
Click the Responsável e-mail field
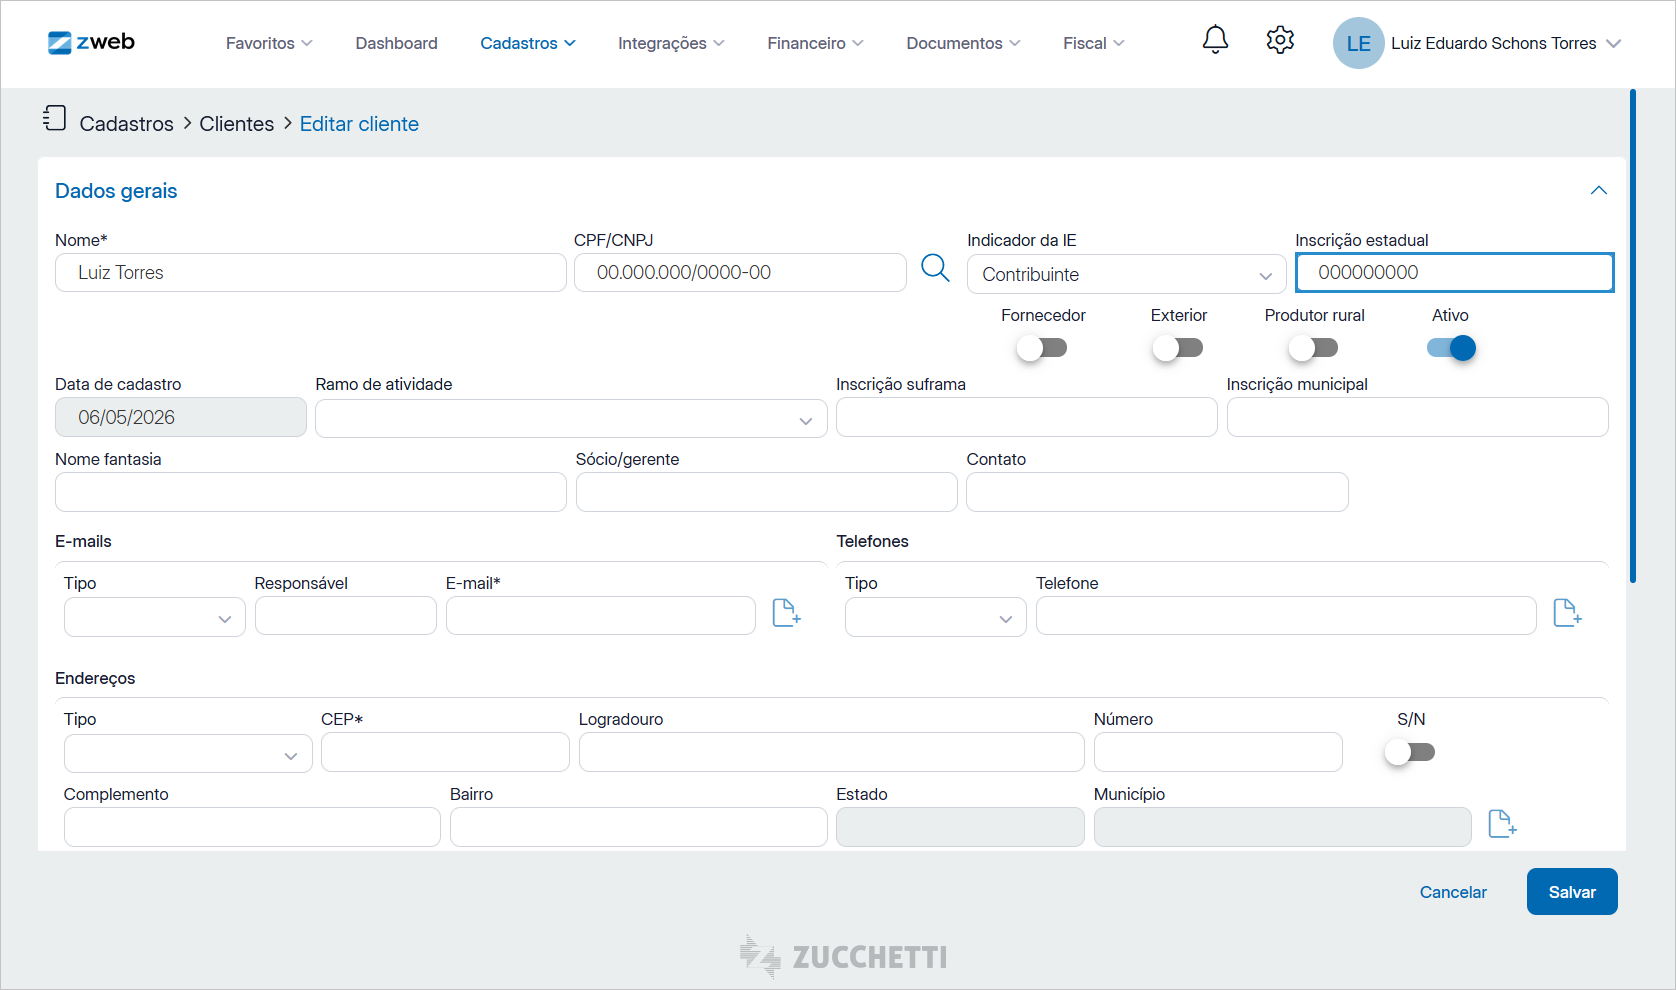click(x=346, y=615)
